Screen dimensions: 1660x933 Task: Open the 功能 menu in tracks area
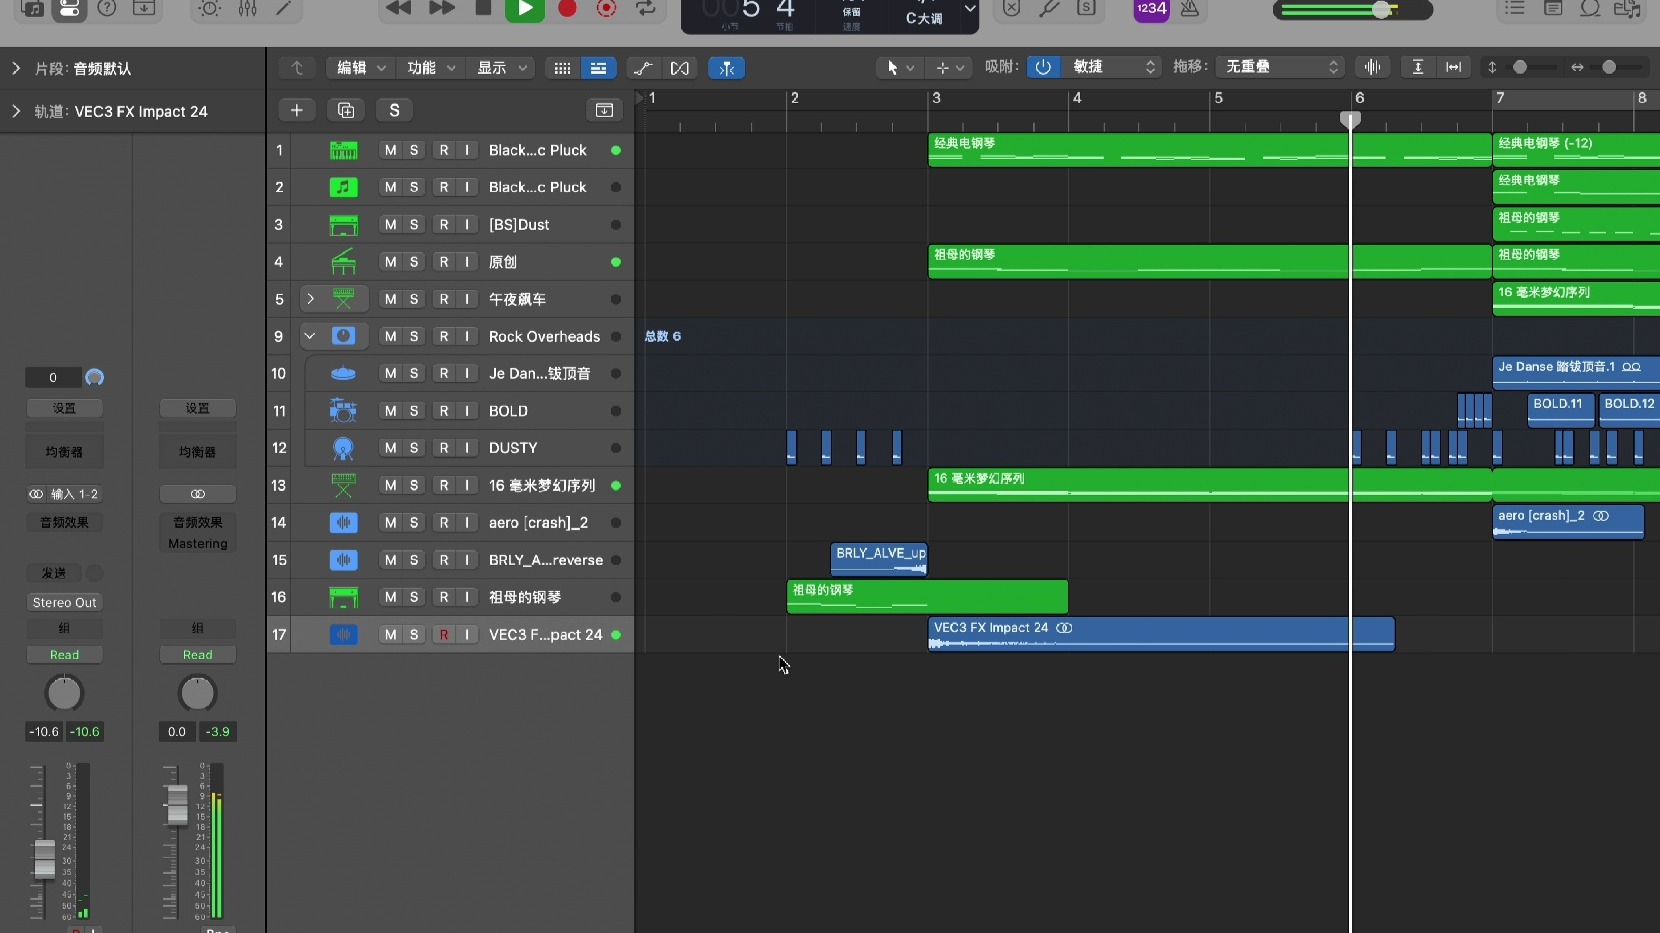431,68
